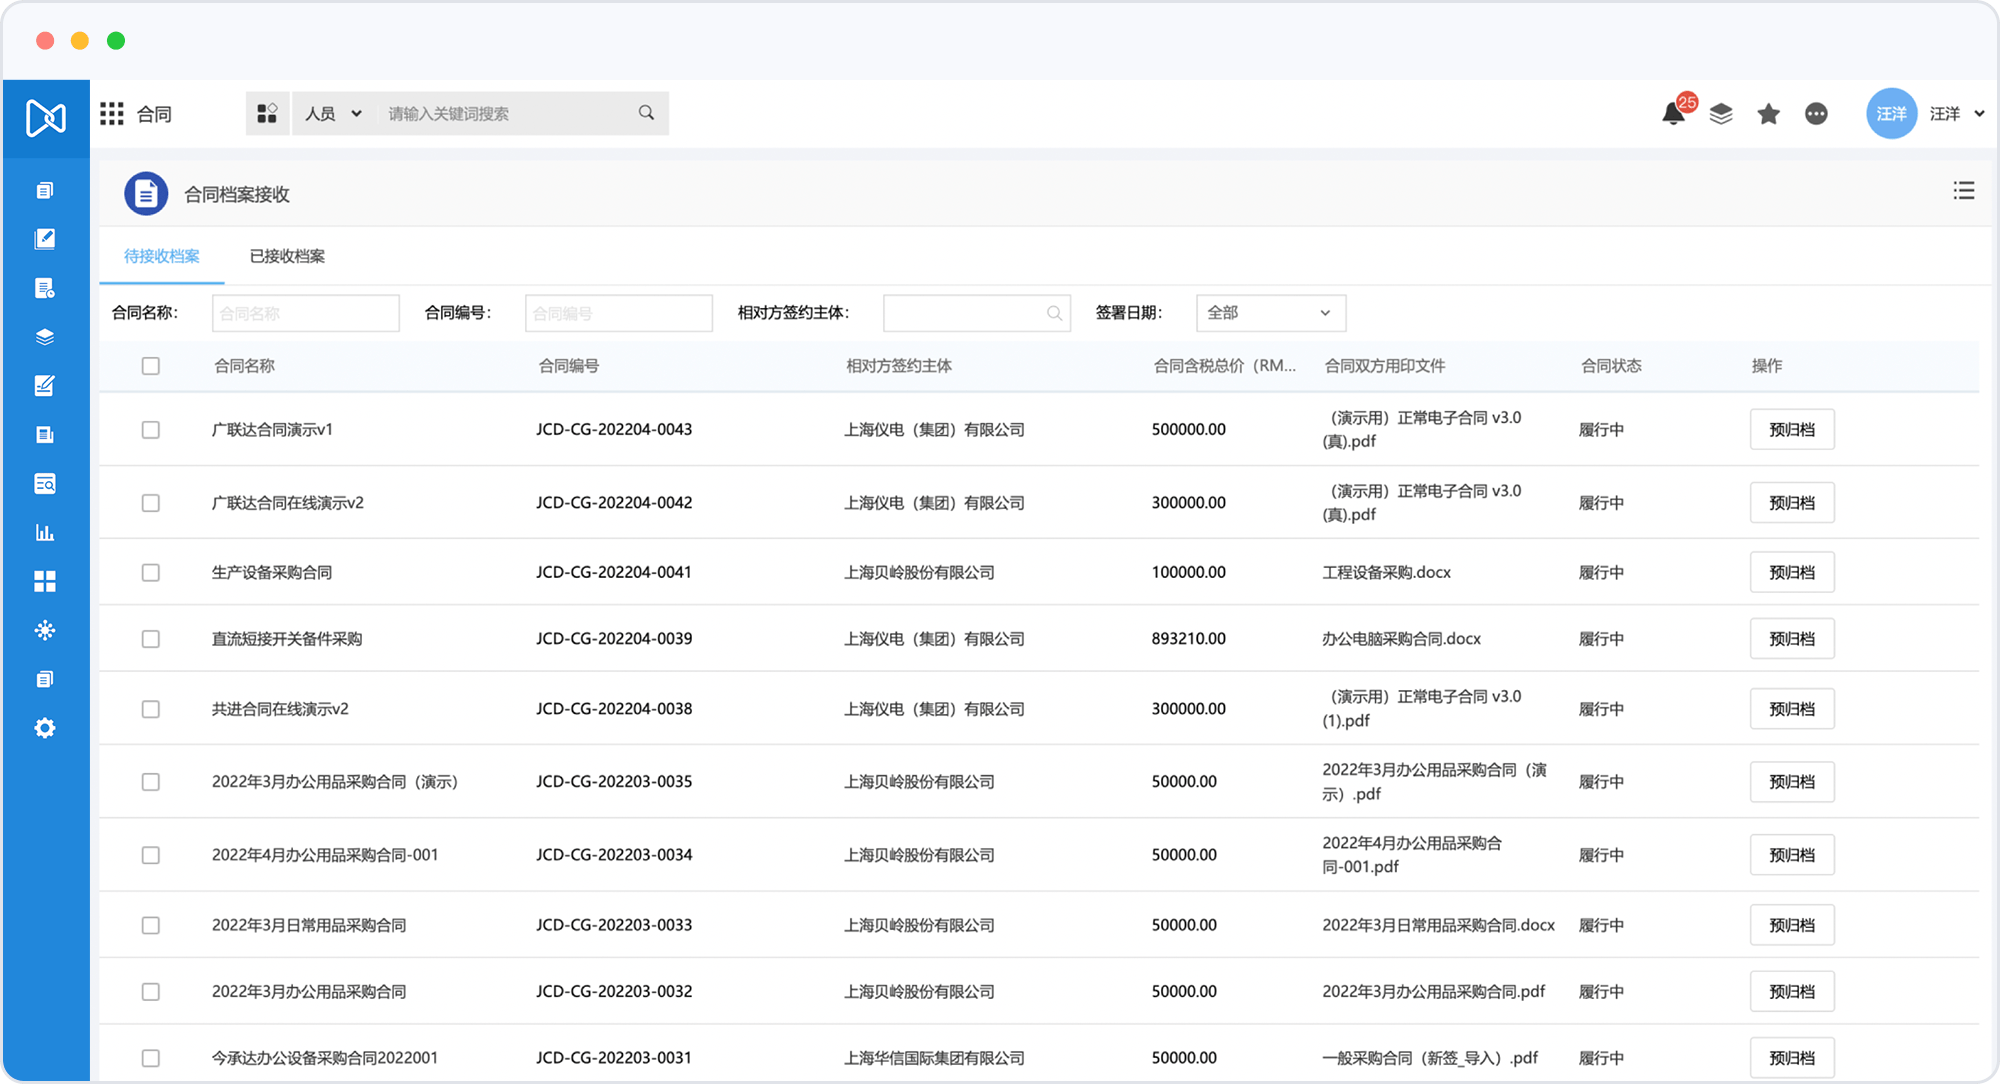
Task: Select the 待接收档案 tab
Action: 162,256
